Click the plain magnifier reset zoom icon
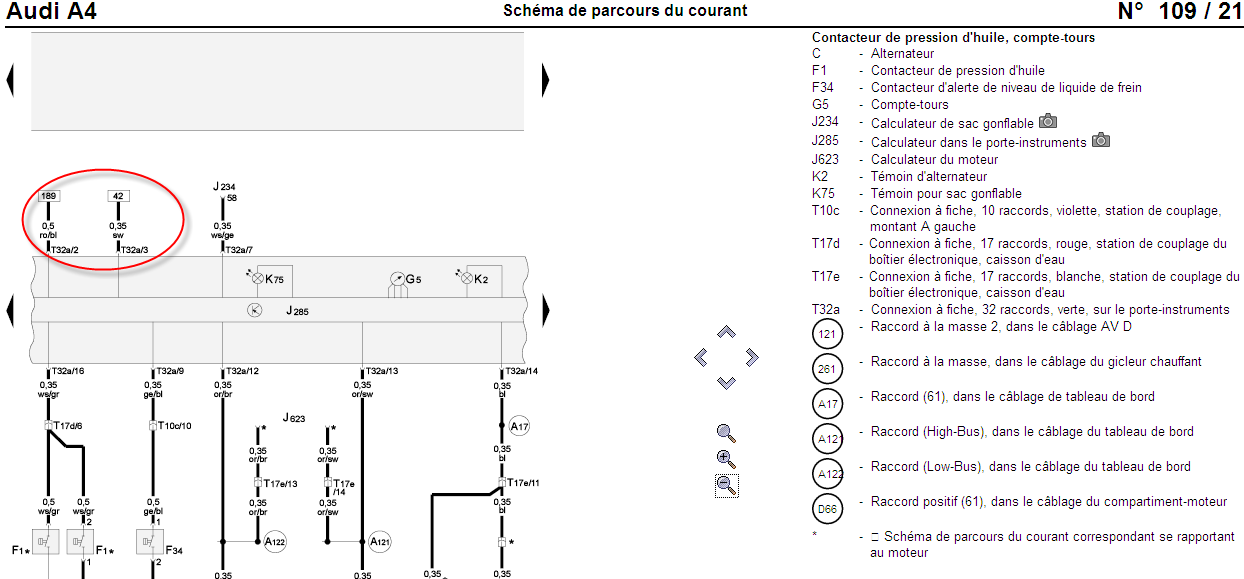Viewport: 1244px width, 579px height. (x=726, y=433)
